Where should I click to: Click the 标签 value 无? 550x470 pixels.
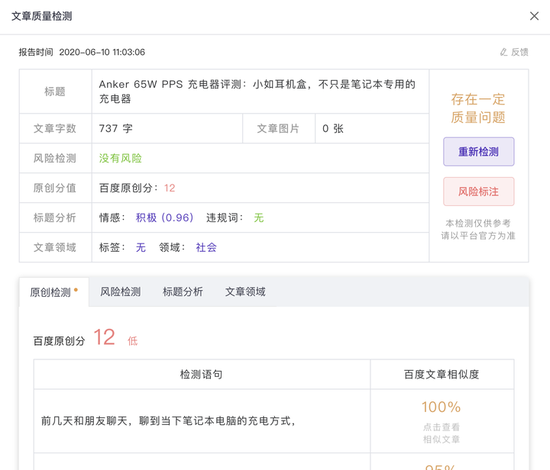tap(141, 248)
